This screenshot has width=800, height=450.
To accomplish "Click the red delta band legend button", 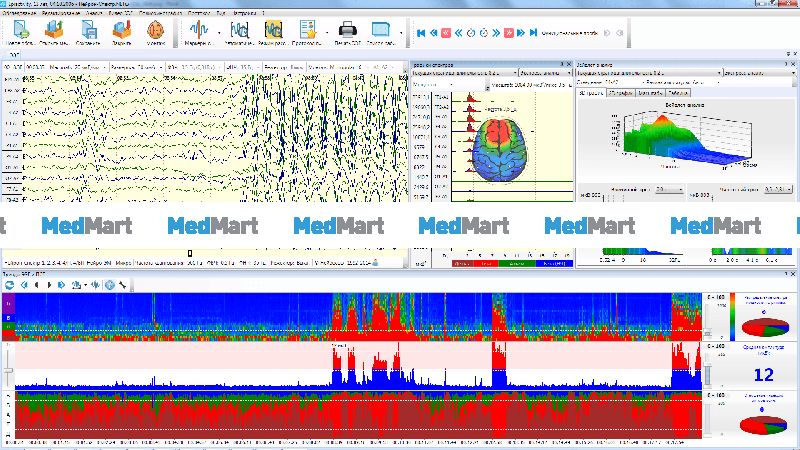I will coord(462,264).
